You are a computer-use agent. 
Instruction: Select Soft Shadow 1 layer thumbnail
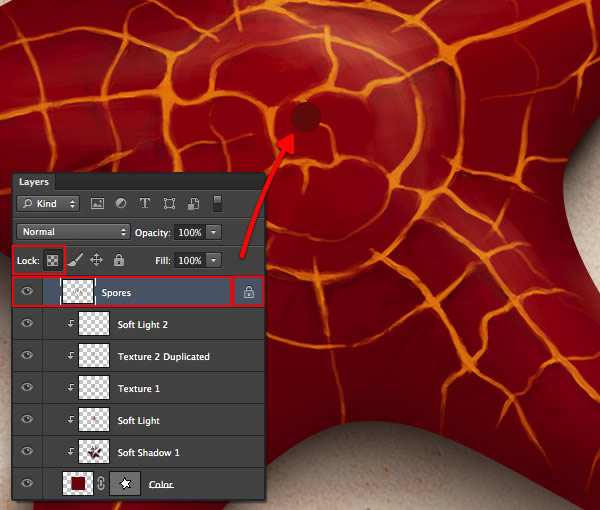point(94,451)
